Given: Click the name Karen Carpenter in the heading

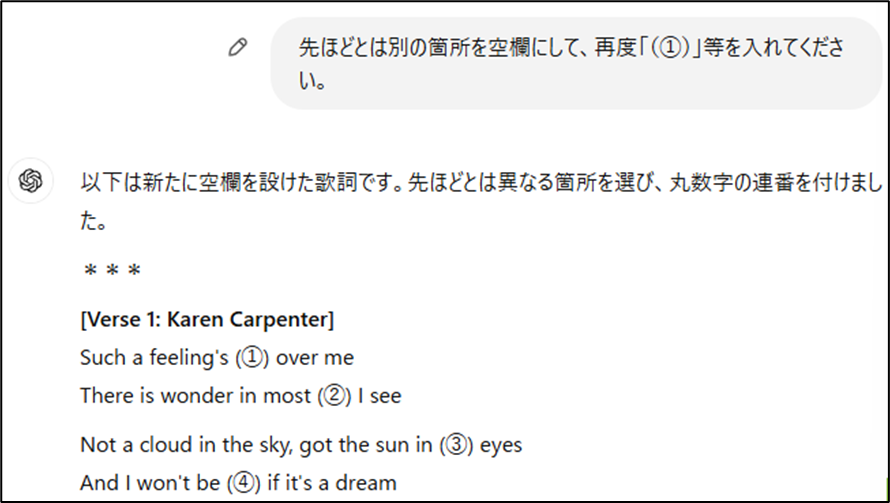Looking at the screenshot, I should click(247, 320).
